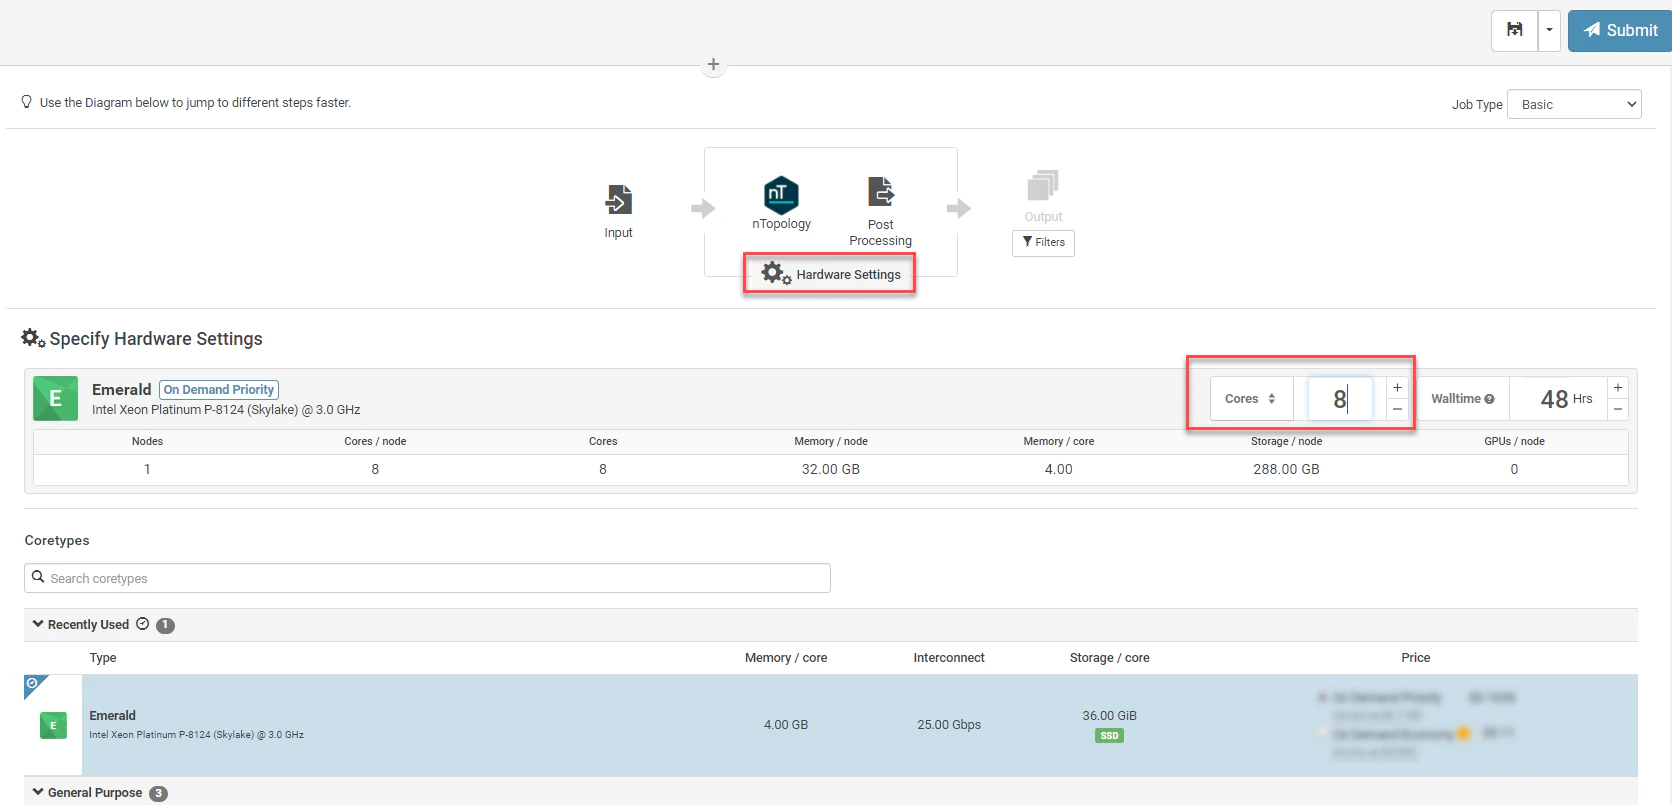Click the 288.00 GB storage per node value
Screen dimensions: 1672x805
tap(1286, 469)
